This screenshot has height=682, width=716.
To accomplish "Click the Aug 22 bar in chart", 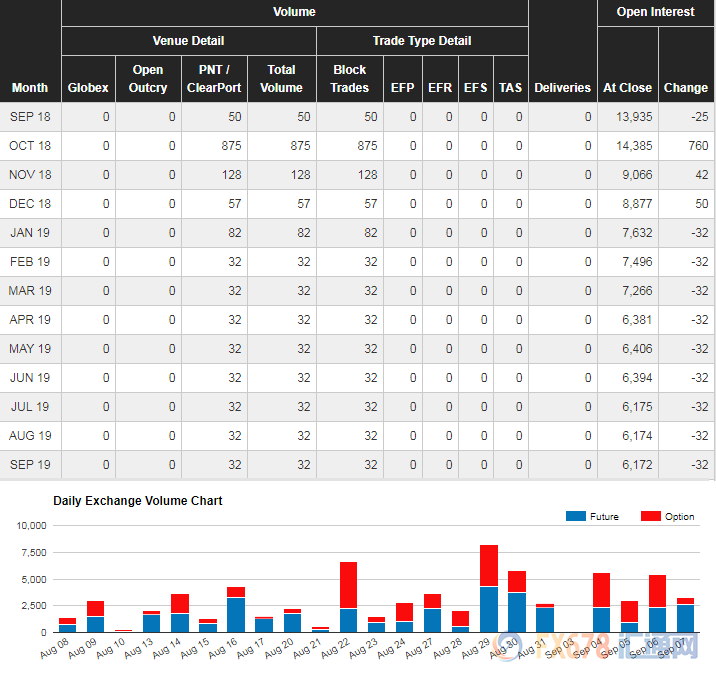I will pos(348,597).
